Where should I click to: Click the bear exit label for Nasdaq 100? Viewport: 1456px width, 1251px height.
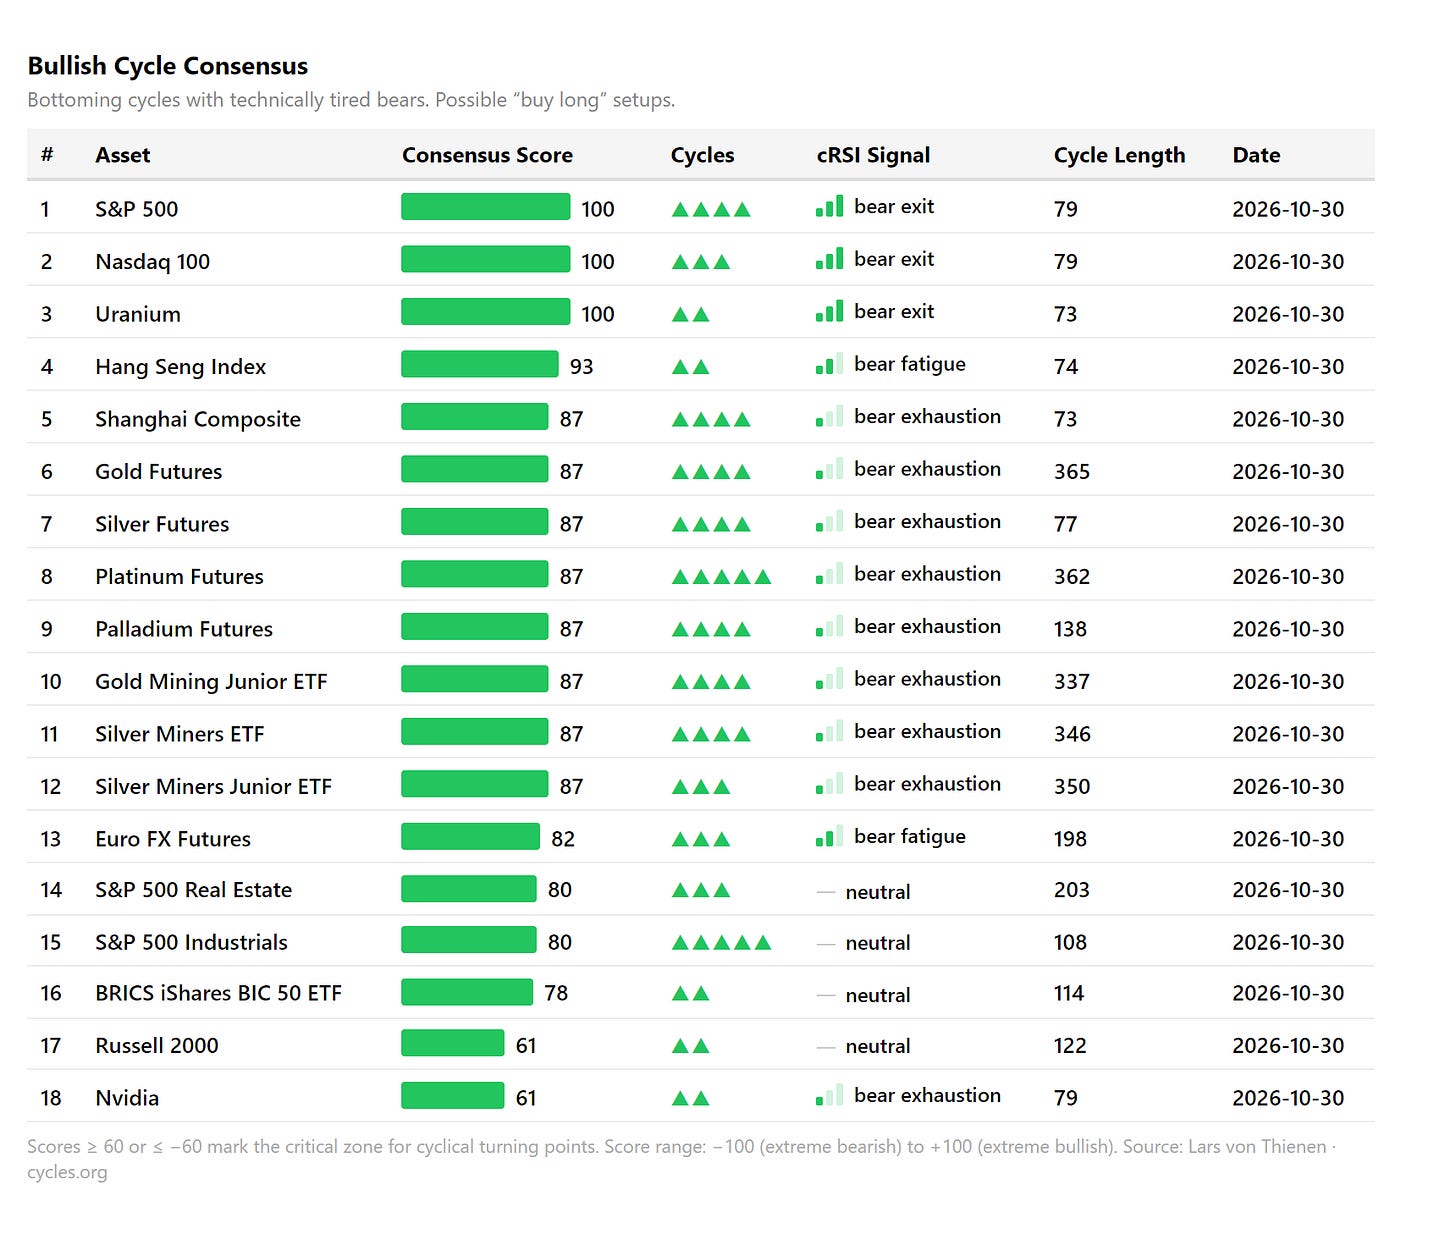coord(894,259)
